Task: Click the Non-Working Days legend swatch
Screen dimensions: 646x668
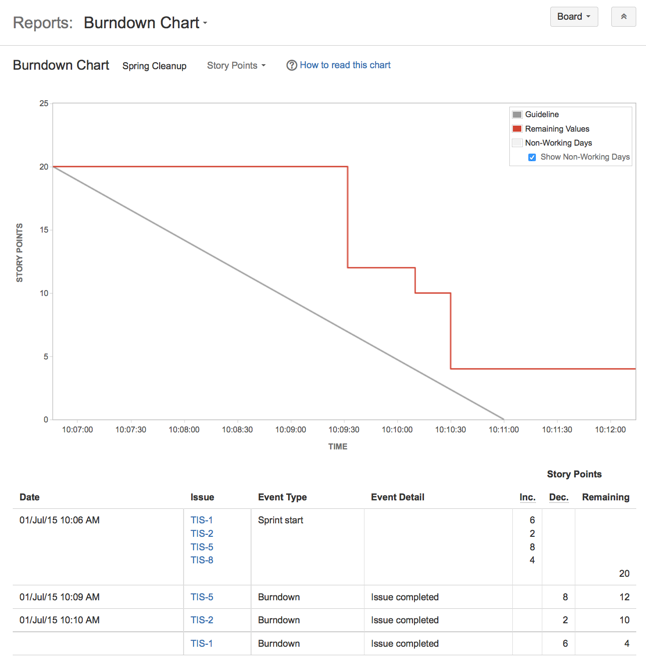Action: coord(517,143)
